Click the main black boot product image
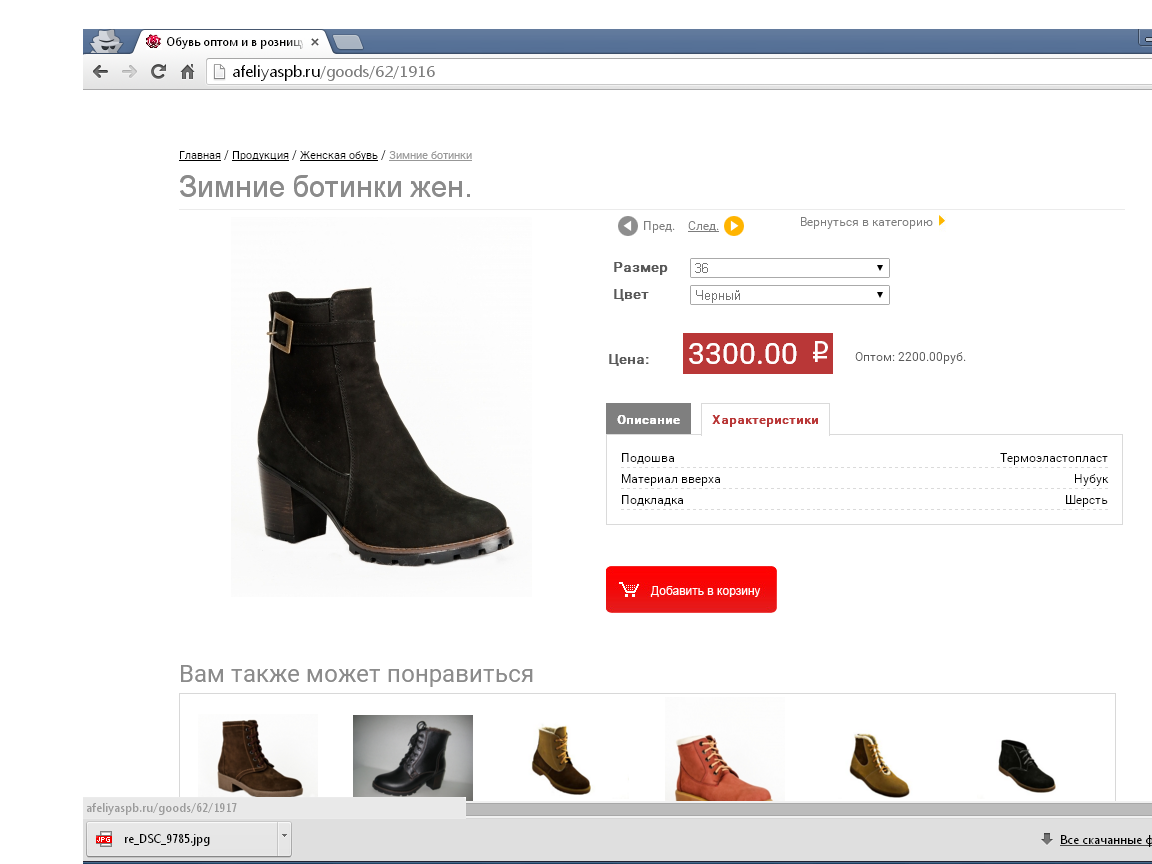 pos(381,406)
